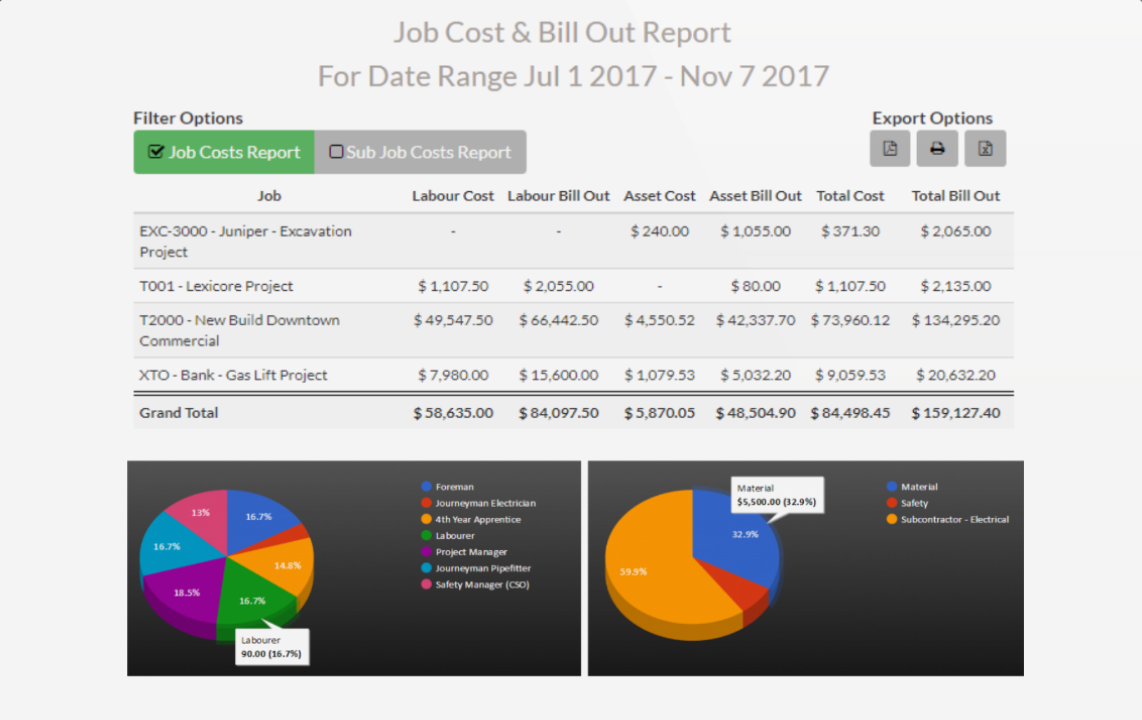This screenshot has height=720, width=1142.
Task: Toggle the Job Costs Report checkbox
Action: point(156,152)
